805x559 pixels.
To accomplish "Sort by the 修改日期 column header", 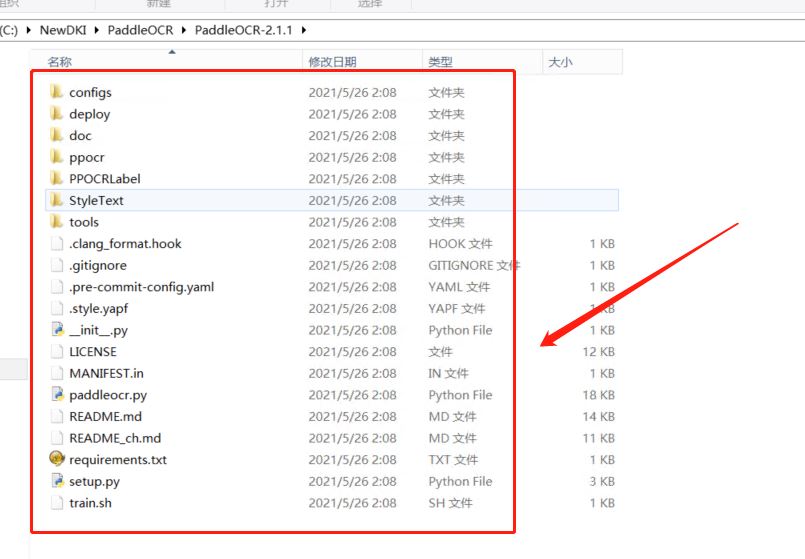I will point(332,62).
